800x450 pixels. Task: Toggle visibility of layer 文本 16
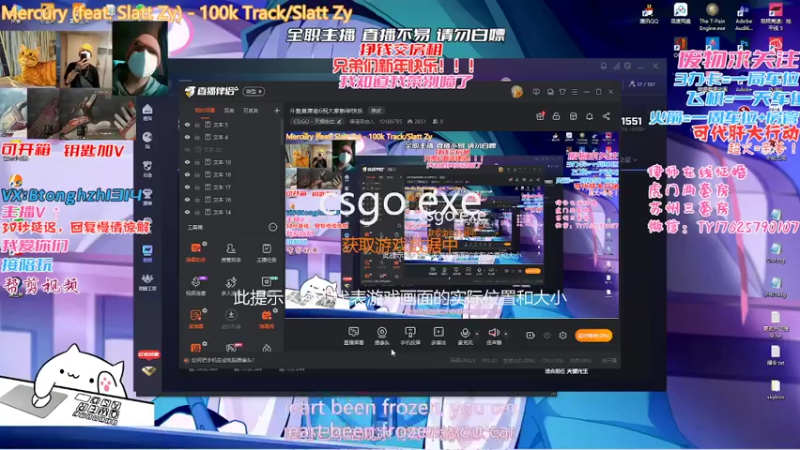[187, 199]
